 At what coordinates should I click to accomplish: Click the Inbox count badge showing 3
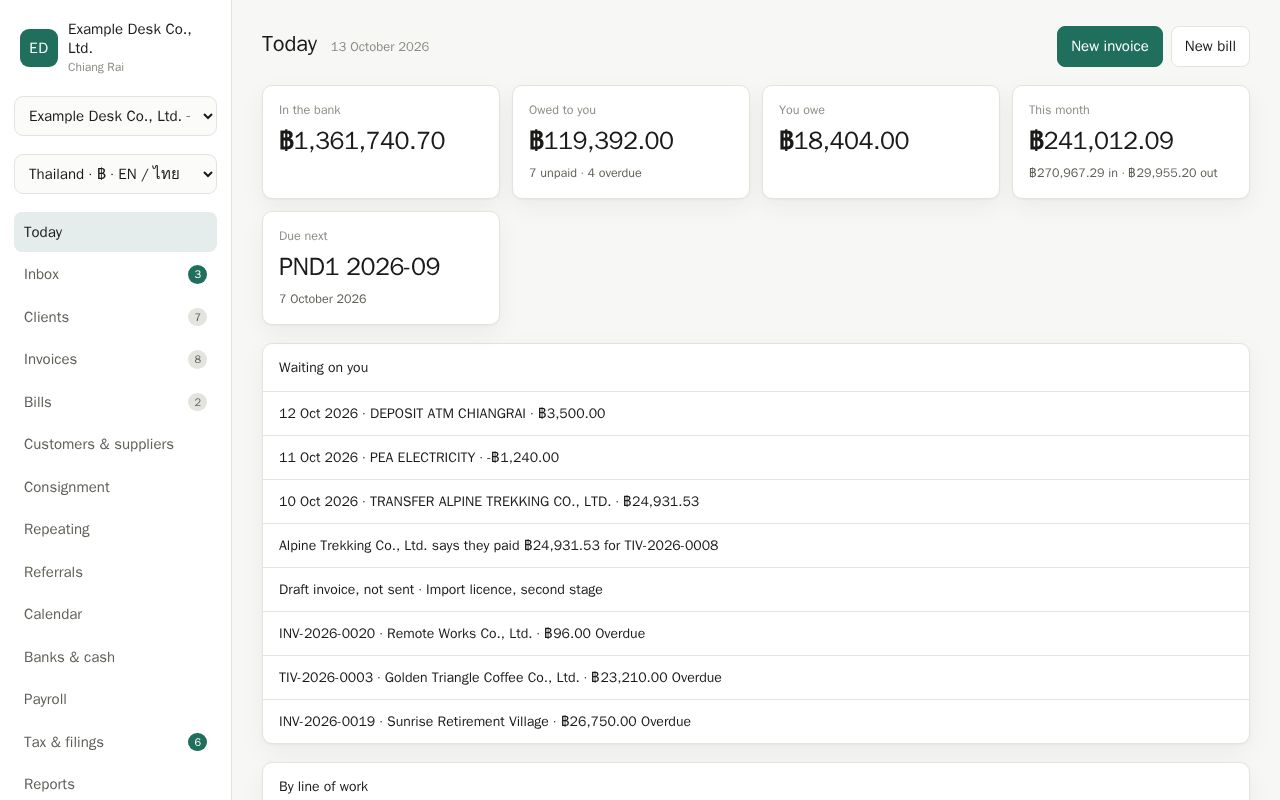pos(197,274)
